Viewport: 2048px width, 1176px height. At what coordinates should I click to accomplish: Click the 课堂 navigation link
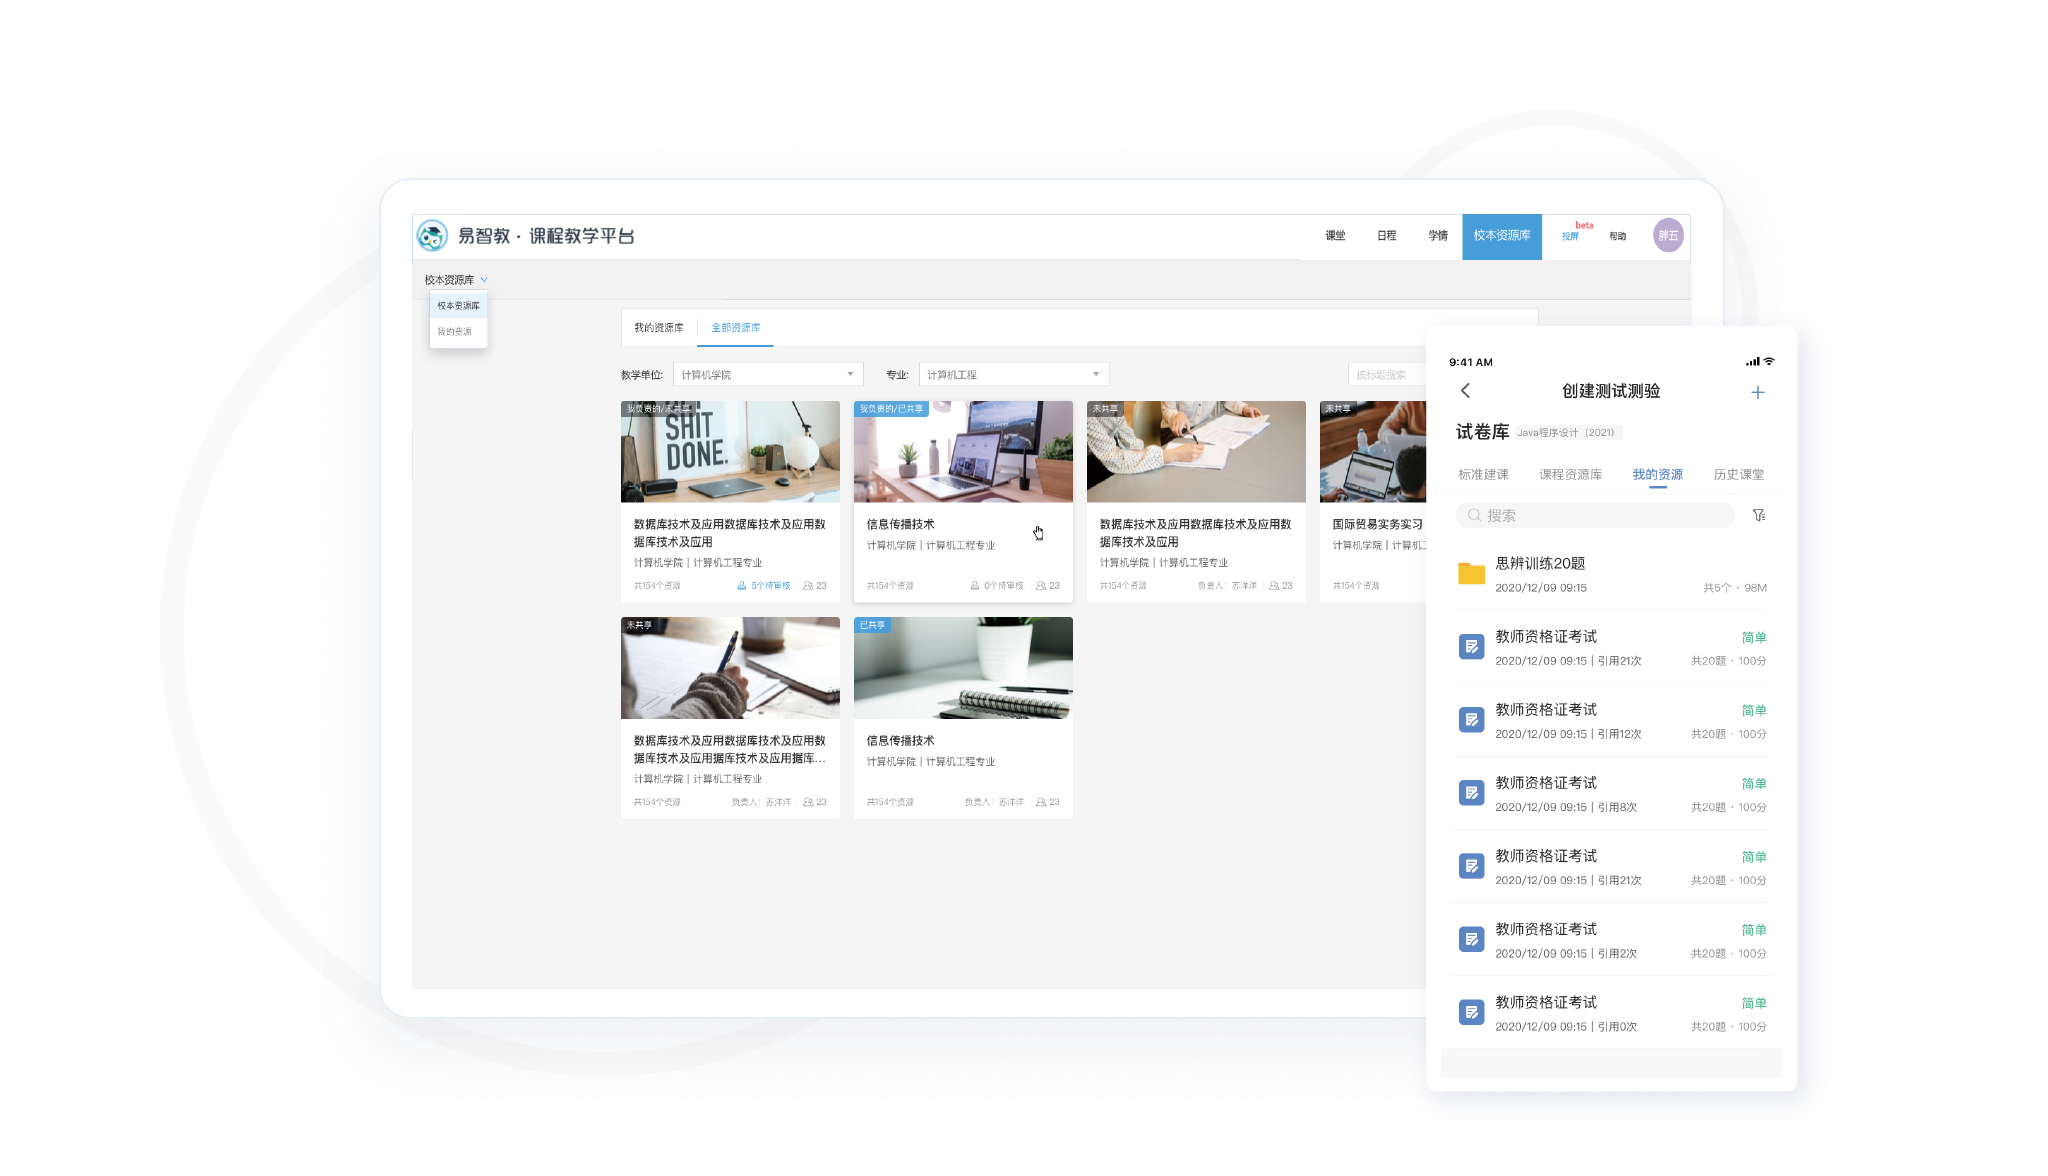point(1335,236)
